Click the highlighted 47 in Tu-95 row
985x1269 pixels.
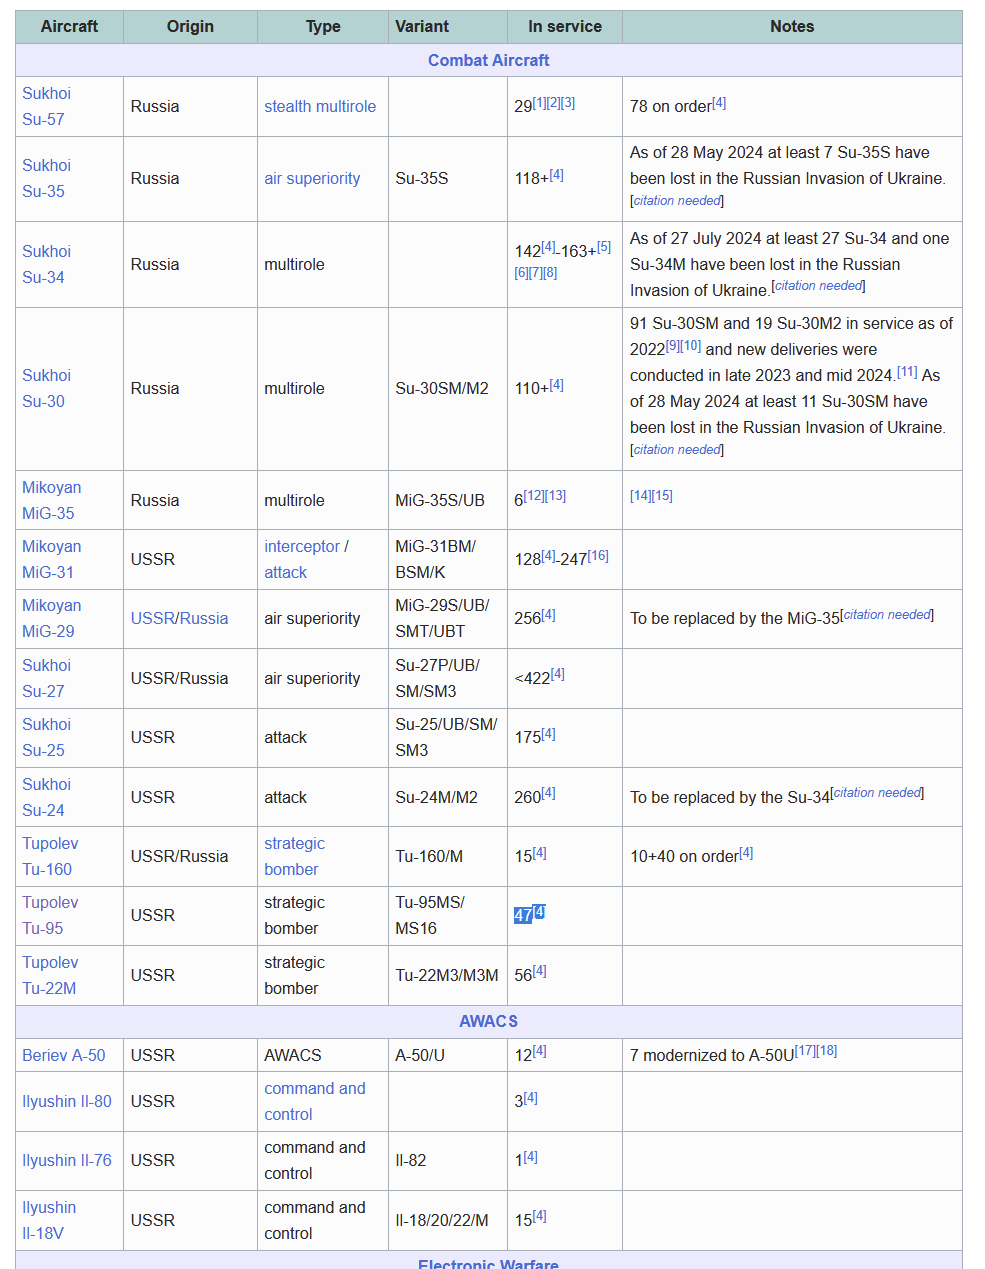click(523, 915)
